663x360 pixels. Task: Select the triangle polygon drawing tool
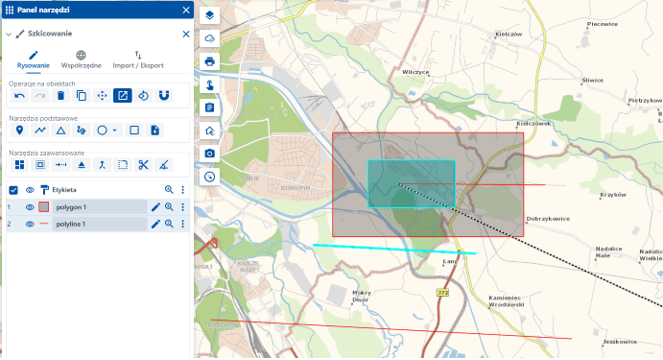[x=60, y=130]
